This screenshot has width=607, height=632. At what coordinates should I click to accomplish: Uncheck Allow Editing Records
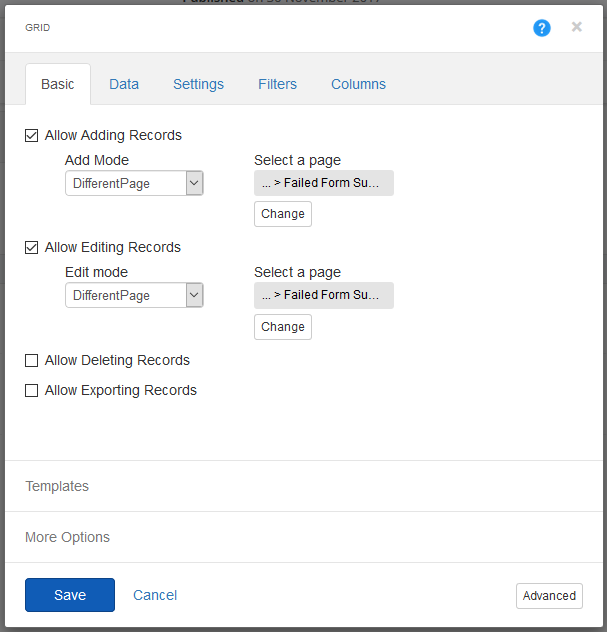tap(31, 247)
